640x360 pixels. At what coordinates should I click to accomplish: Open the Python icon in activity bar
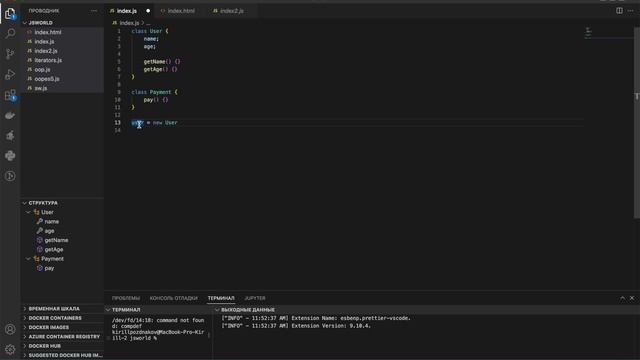pyautogui.click(x=10, y=156)
